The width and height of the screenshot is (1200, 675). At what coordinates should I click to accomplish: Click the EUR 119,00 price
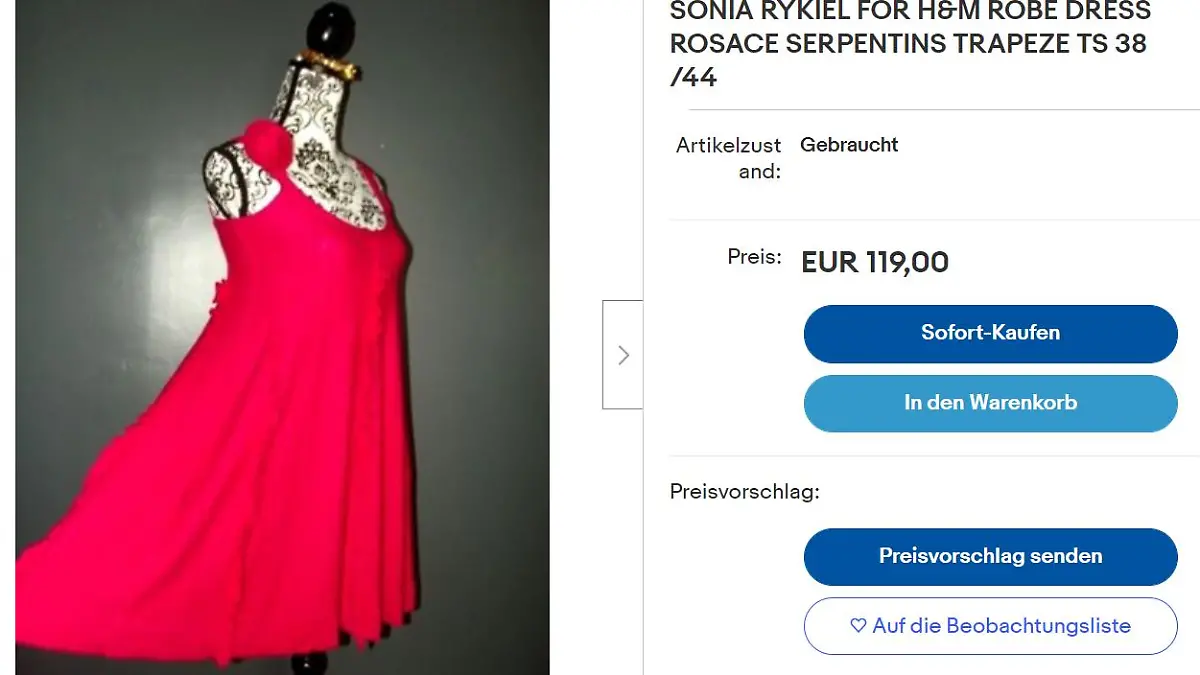[x=875, y=262]
